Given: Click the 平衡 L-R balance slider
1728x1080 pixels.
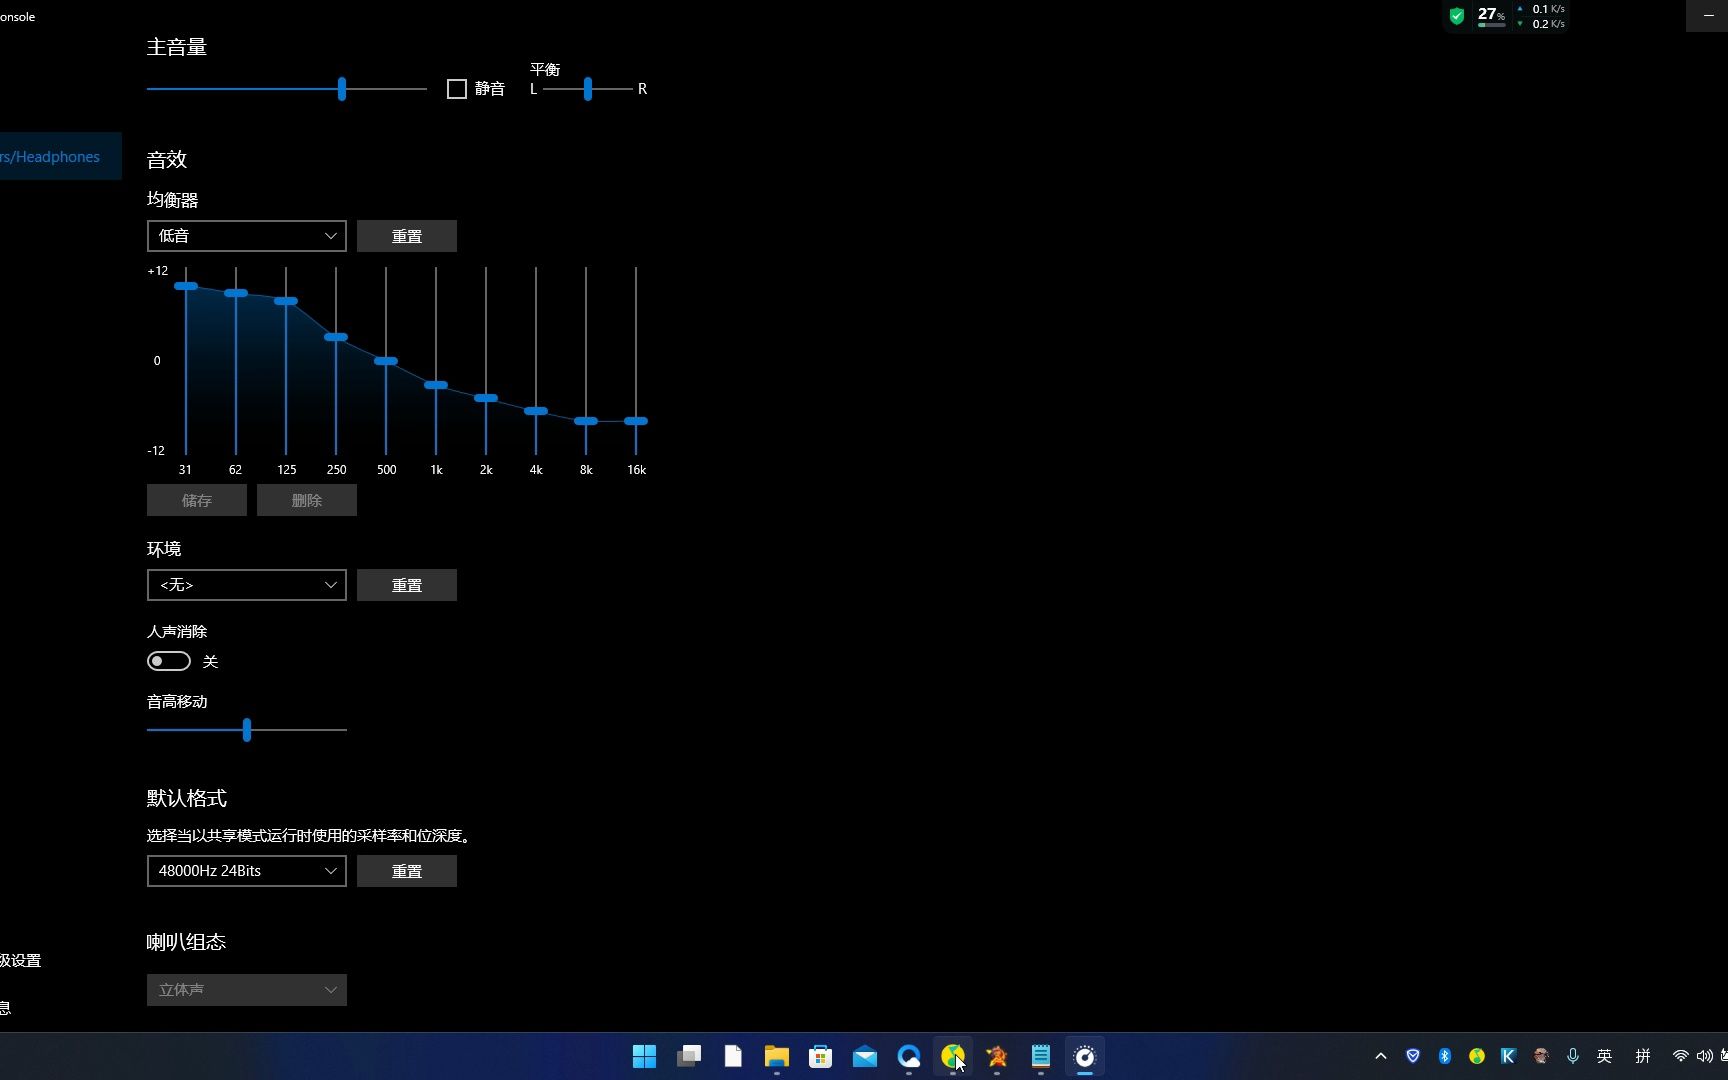Looking at the screenshot, I should click(588, 89).
